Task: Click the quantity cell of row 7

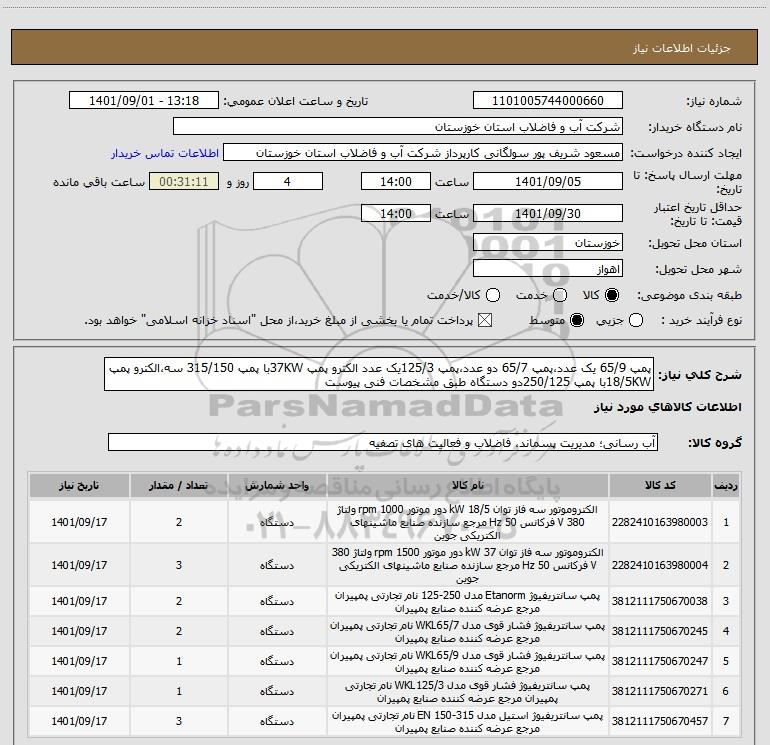Action: coord(179,721)
